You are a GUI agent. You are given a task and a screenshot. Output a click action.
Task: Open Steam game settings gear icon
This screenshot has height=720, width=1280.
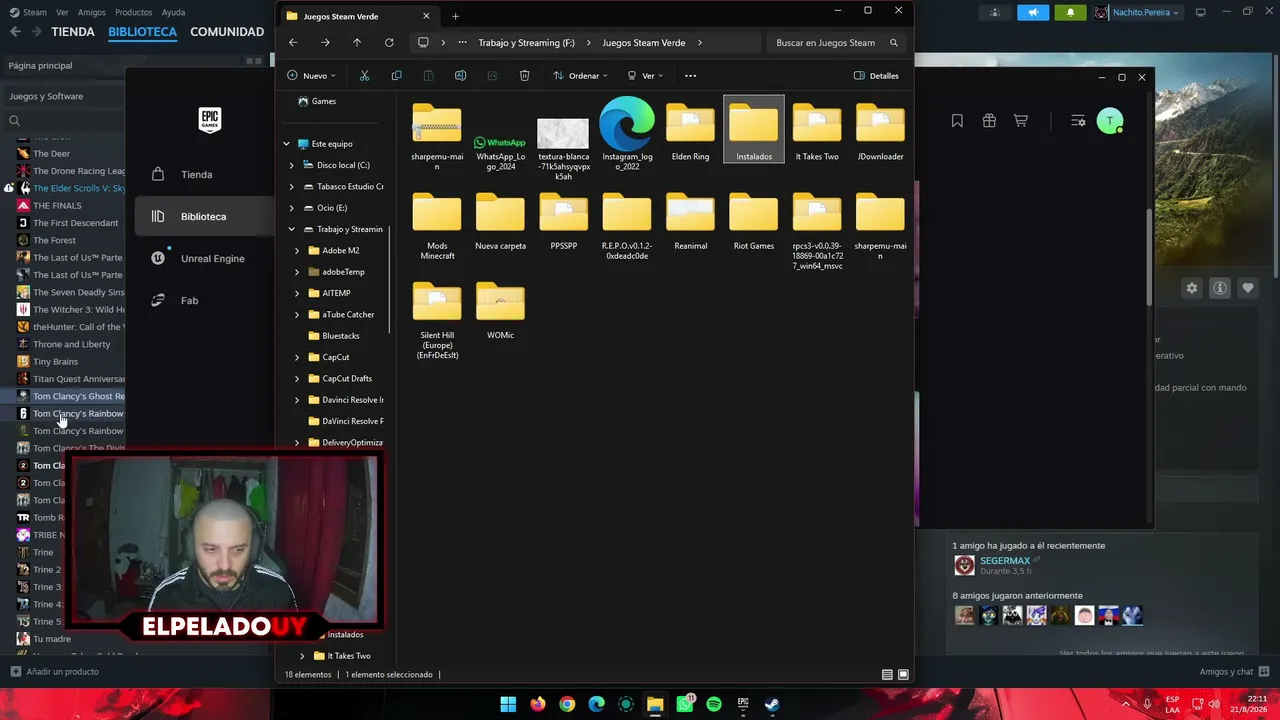(x=1192, y=288)
